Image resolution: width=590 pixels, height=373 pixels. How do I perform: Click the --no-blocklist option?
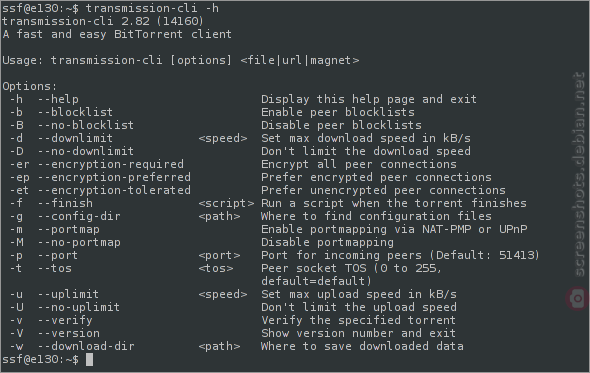(86, 125)
